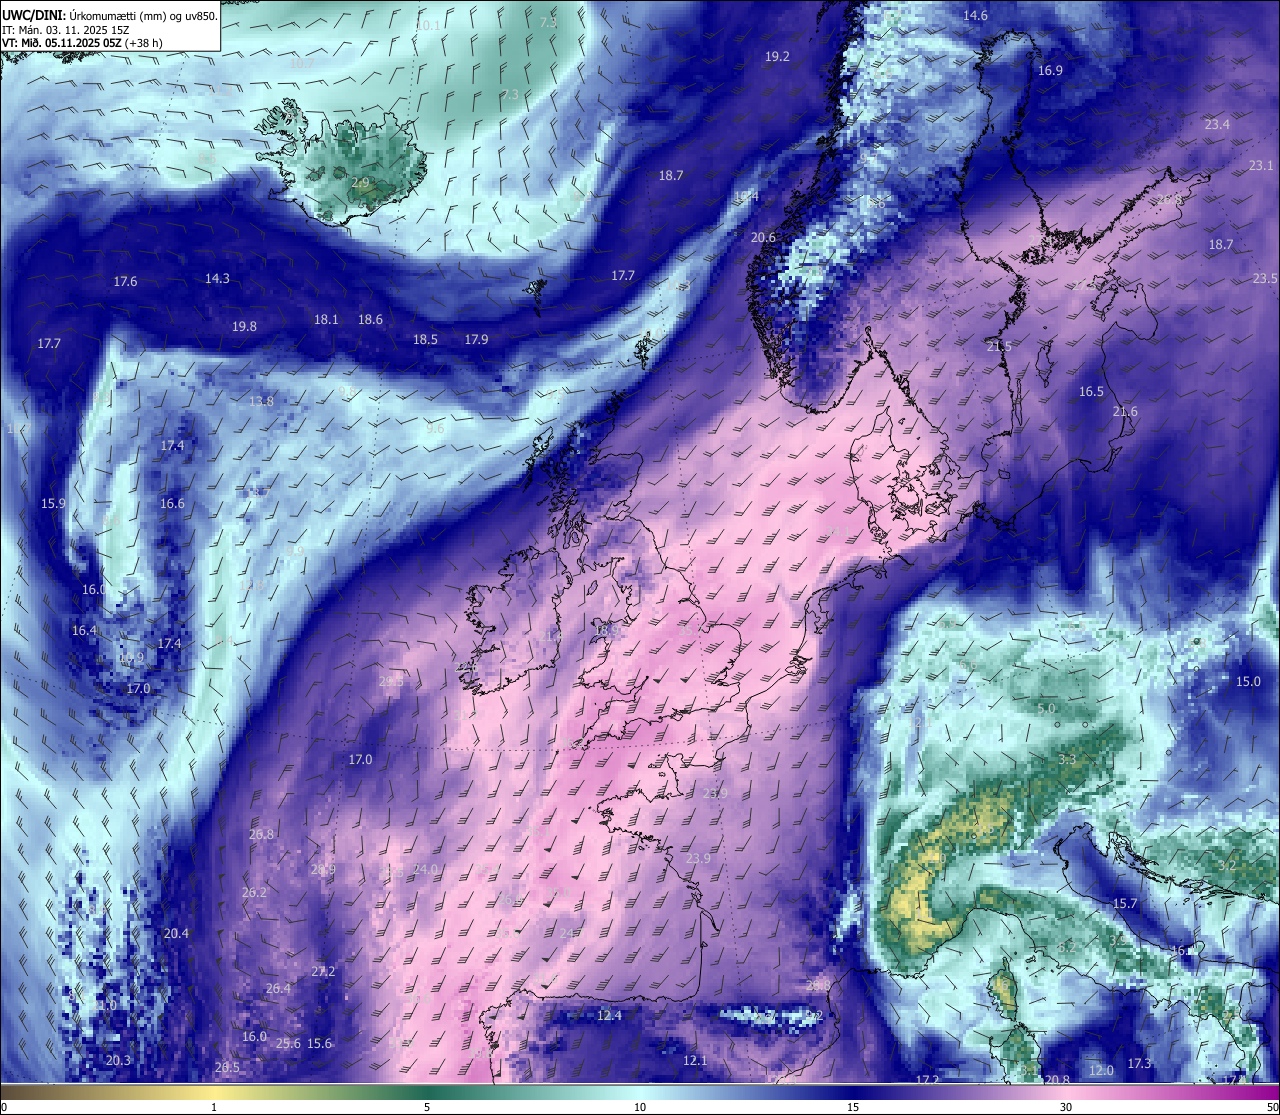This screenshot has width=1280, height=1115.
Task: Click the map value '14.6' near northern Norway
Action: click(x=975, y=16)
